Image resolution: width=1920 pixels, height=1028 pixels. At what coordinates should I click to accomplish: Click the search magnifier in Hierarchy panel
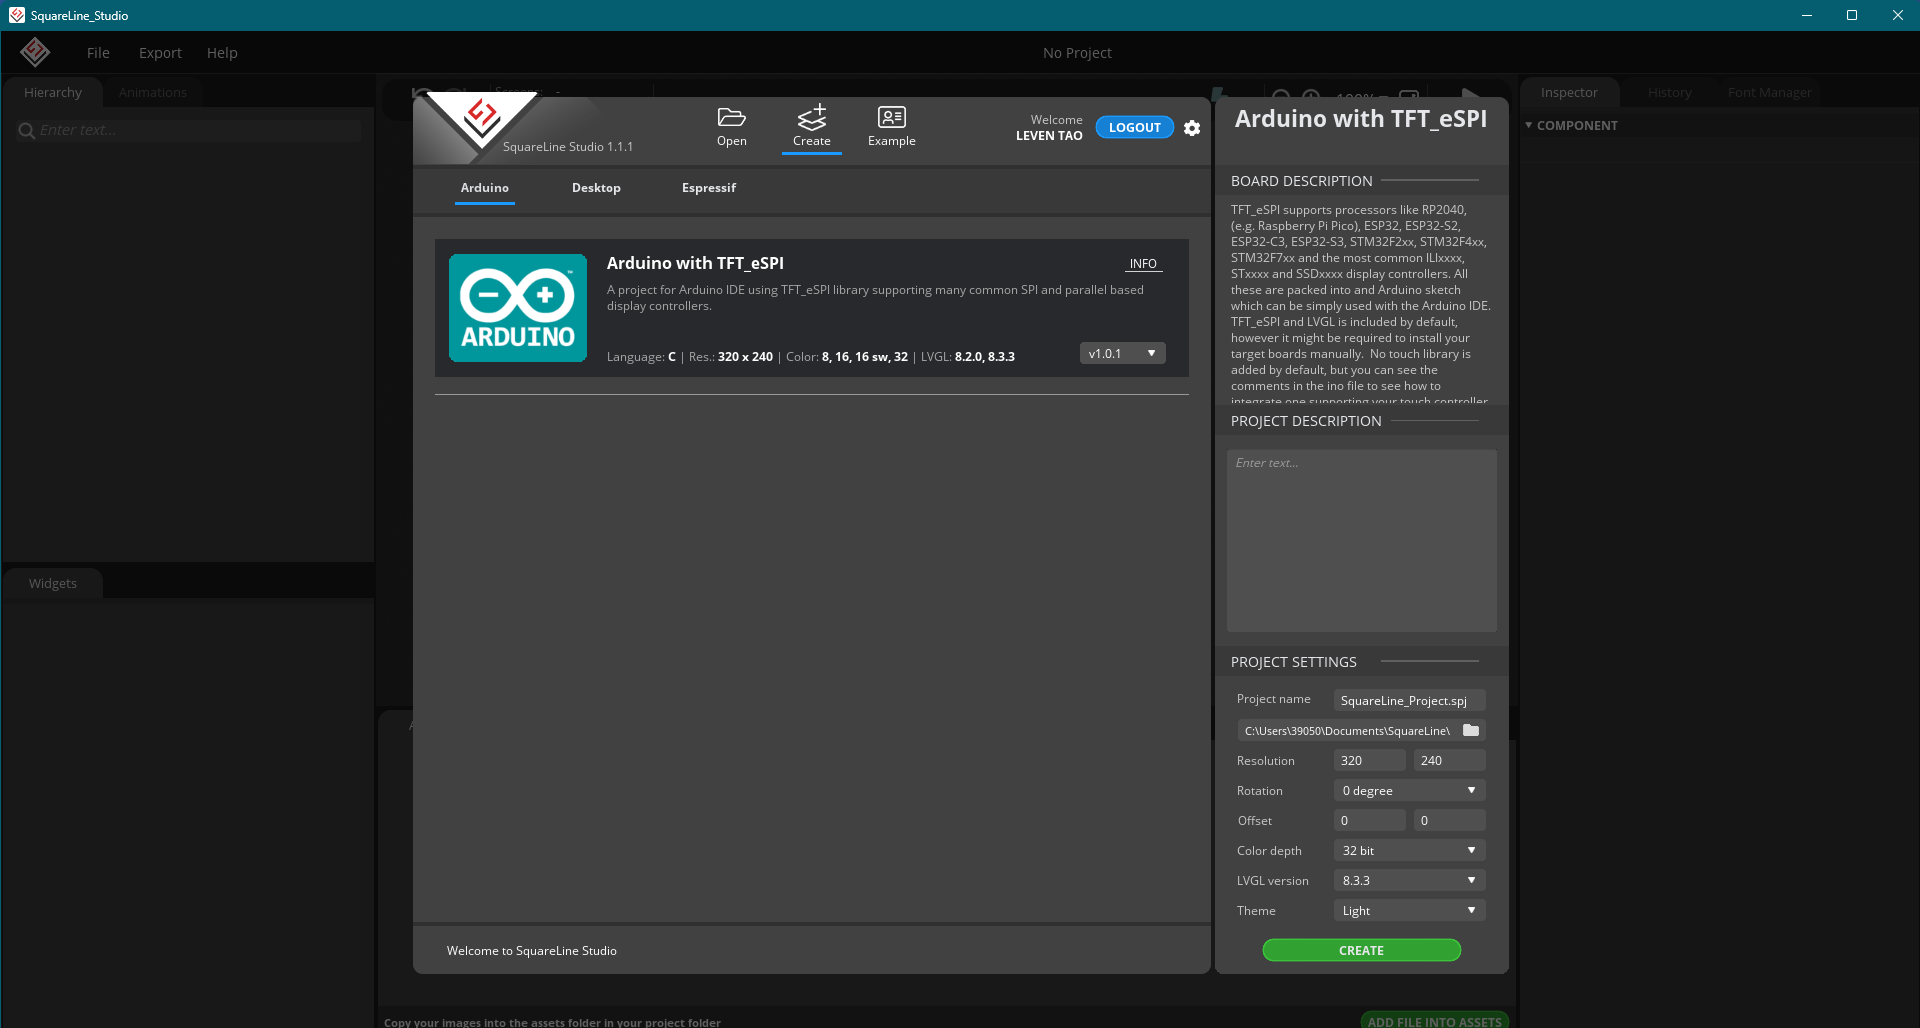point(27,131)
